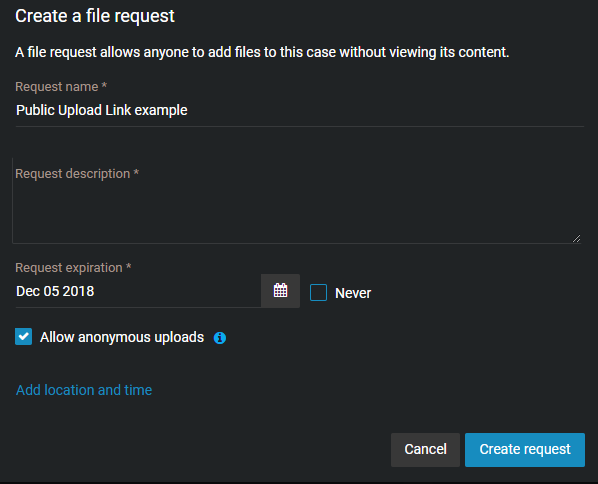Submit with the Create request button

pos(525,450)
